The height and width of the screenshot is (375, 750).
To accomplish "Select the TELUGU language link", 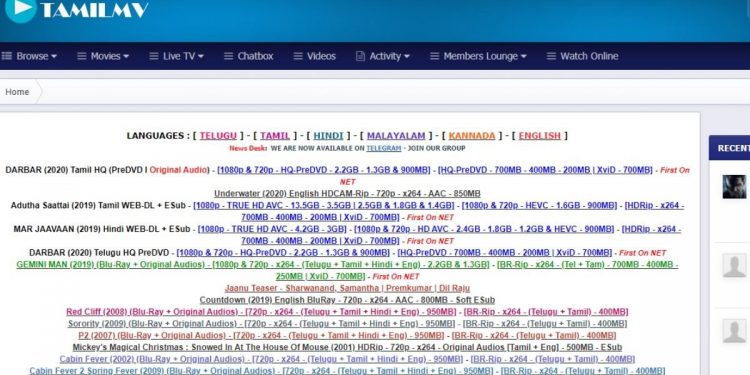I will click(218, 136).
